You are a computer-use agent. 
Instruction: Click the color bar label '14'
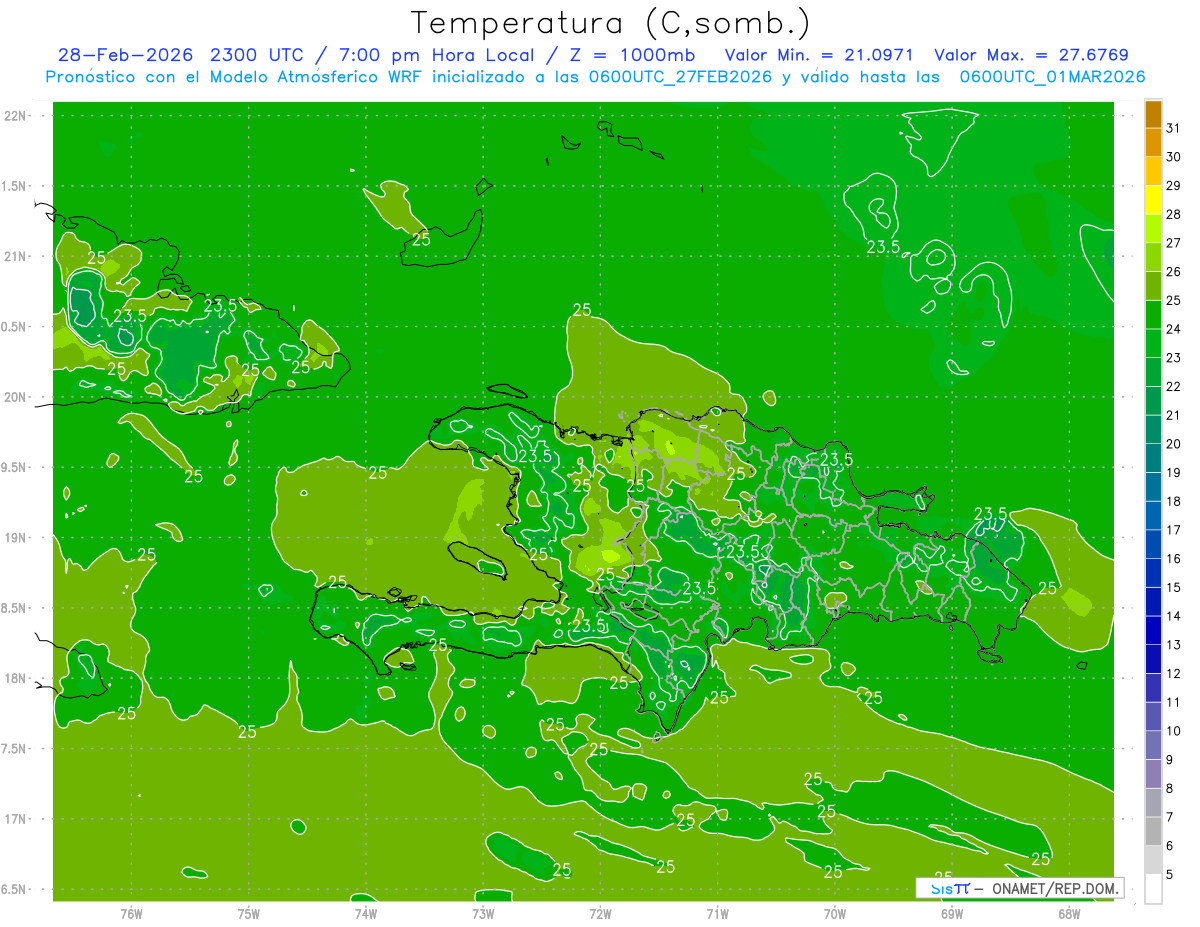pyautogui.click(x=1173, y=616)
